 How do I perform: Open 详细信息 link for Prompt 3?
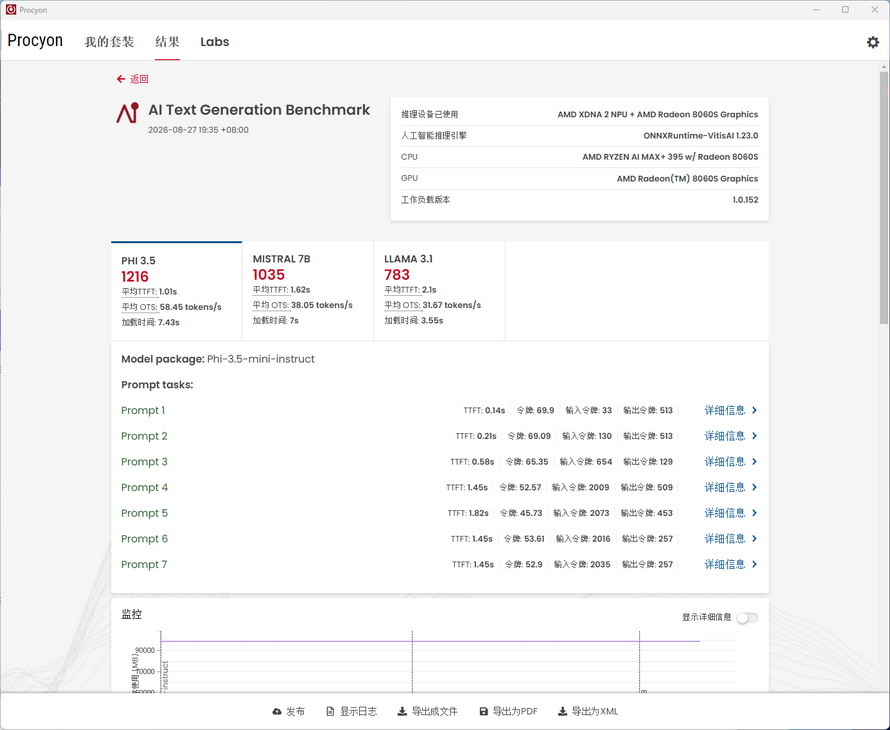pyautogui.click(x=724, y=462)
